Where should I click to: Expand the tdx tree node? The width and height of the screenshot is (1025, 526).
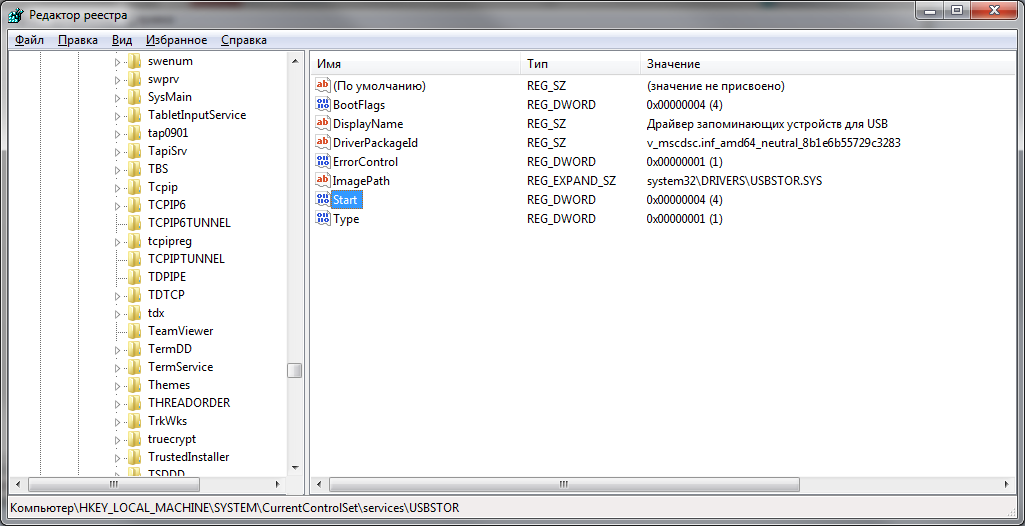point(118,314)
